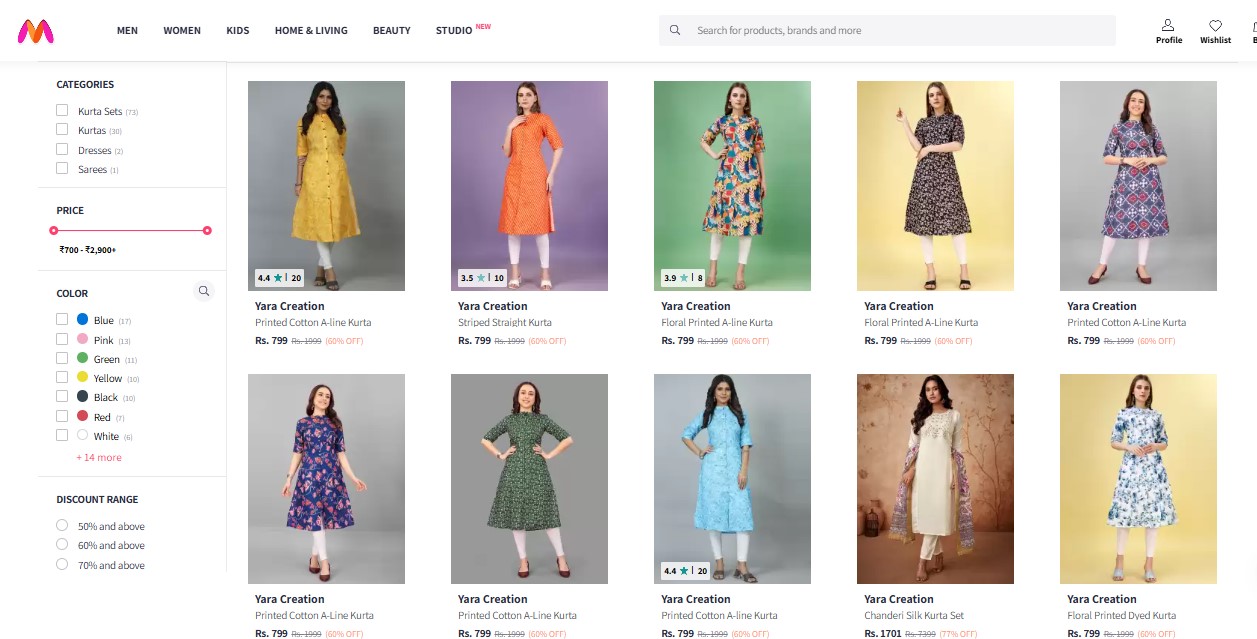Click the 'Floral Printed Dyed Kurta' title
This screenshot has width=1257, height=639.
[x=1121, y=616]
